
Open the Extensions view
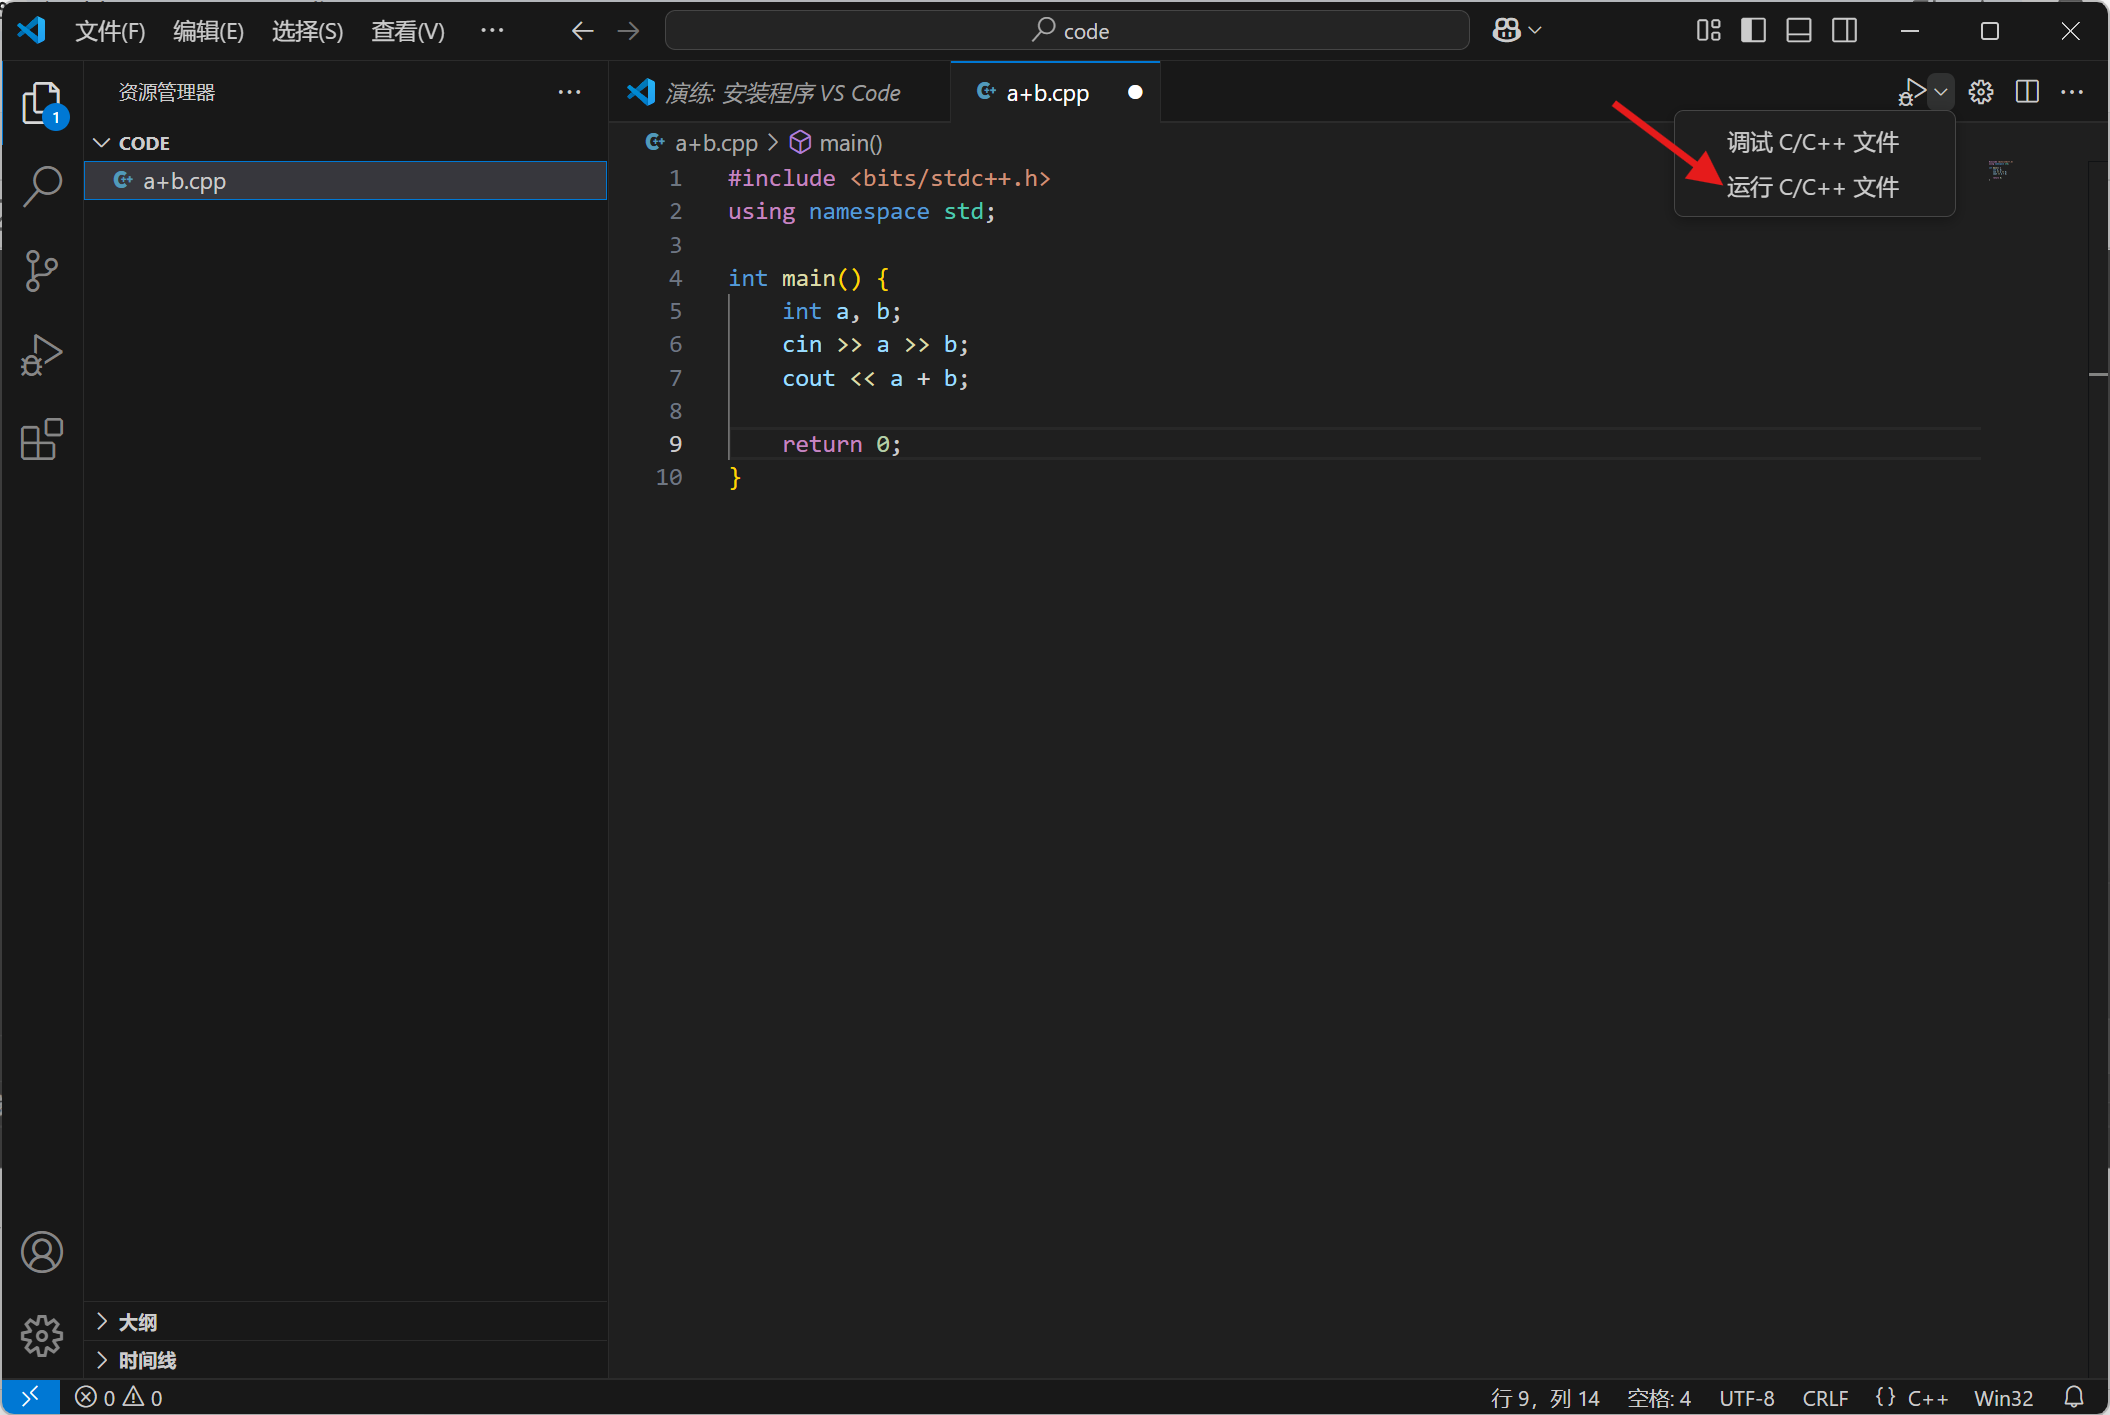click(x=42, y=439)
